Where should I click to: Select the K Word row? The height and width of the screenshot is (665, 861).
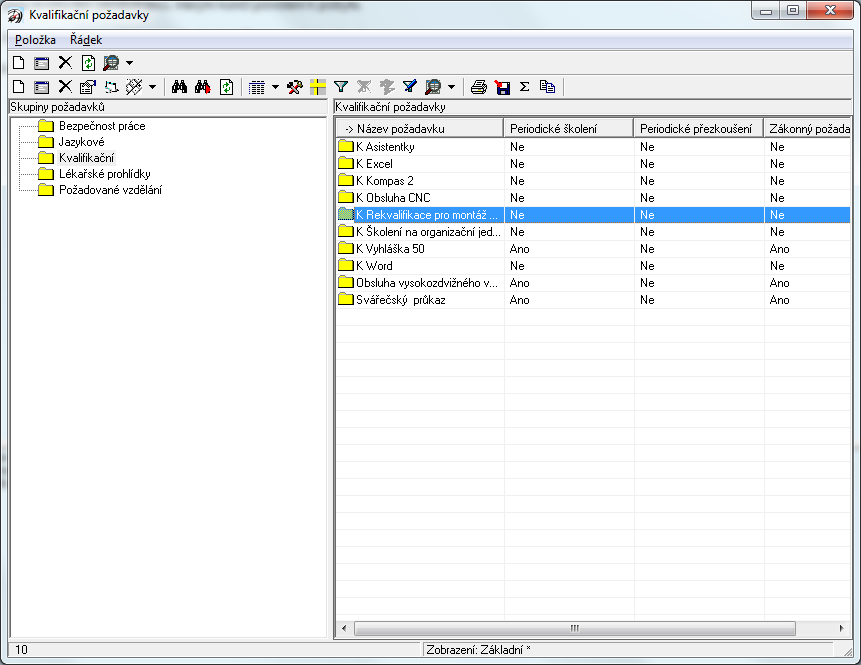pyautogui.click(x=593, y=266)
